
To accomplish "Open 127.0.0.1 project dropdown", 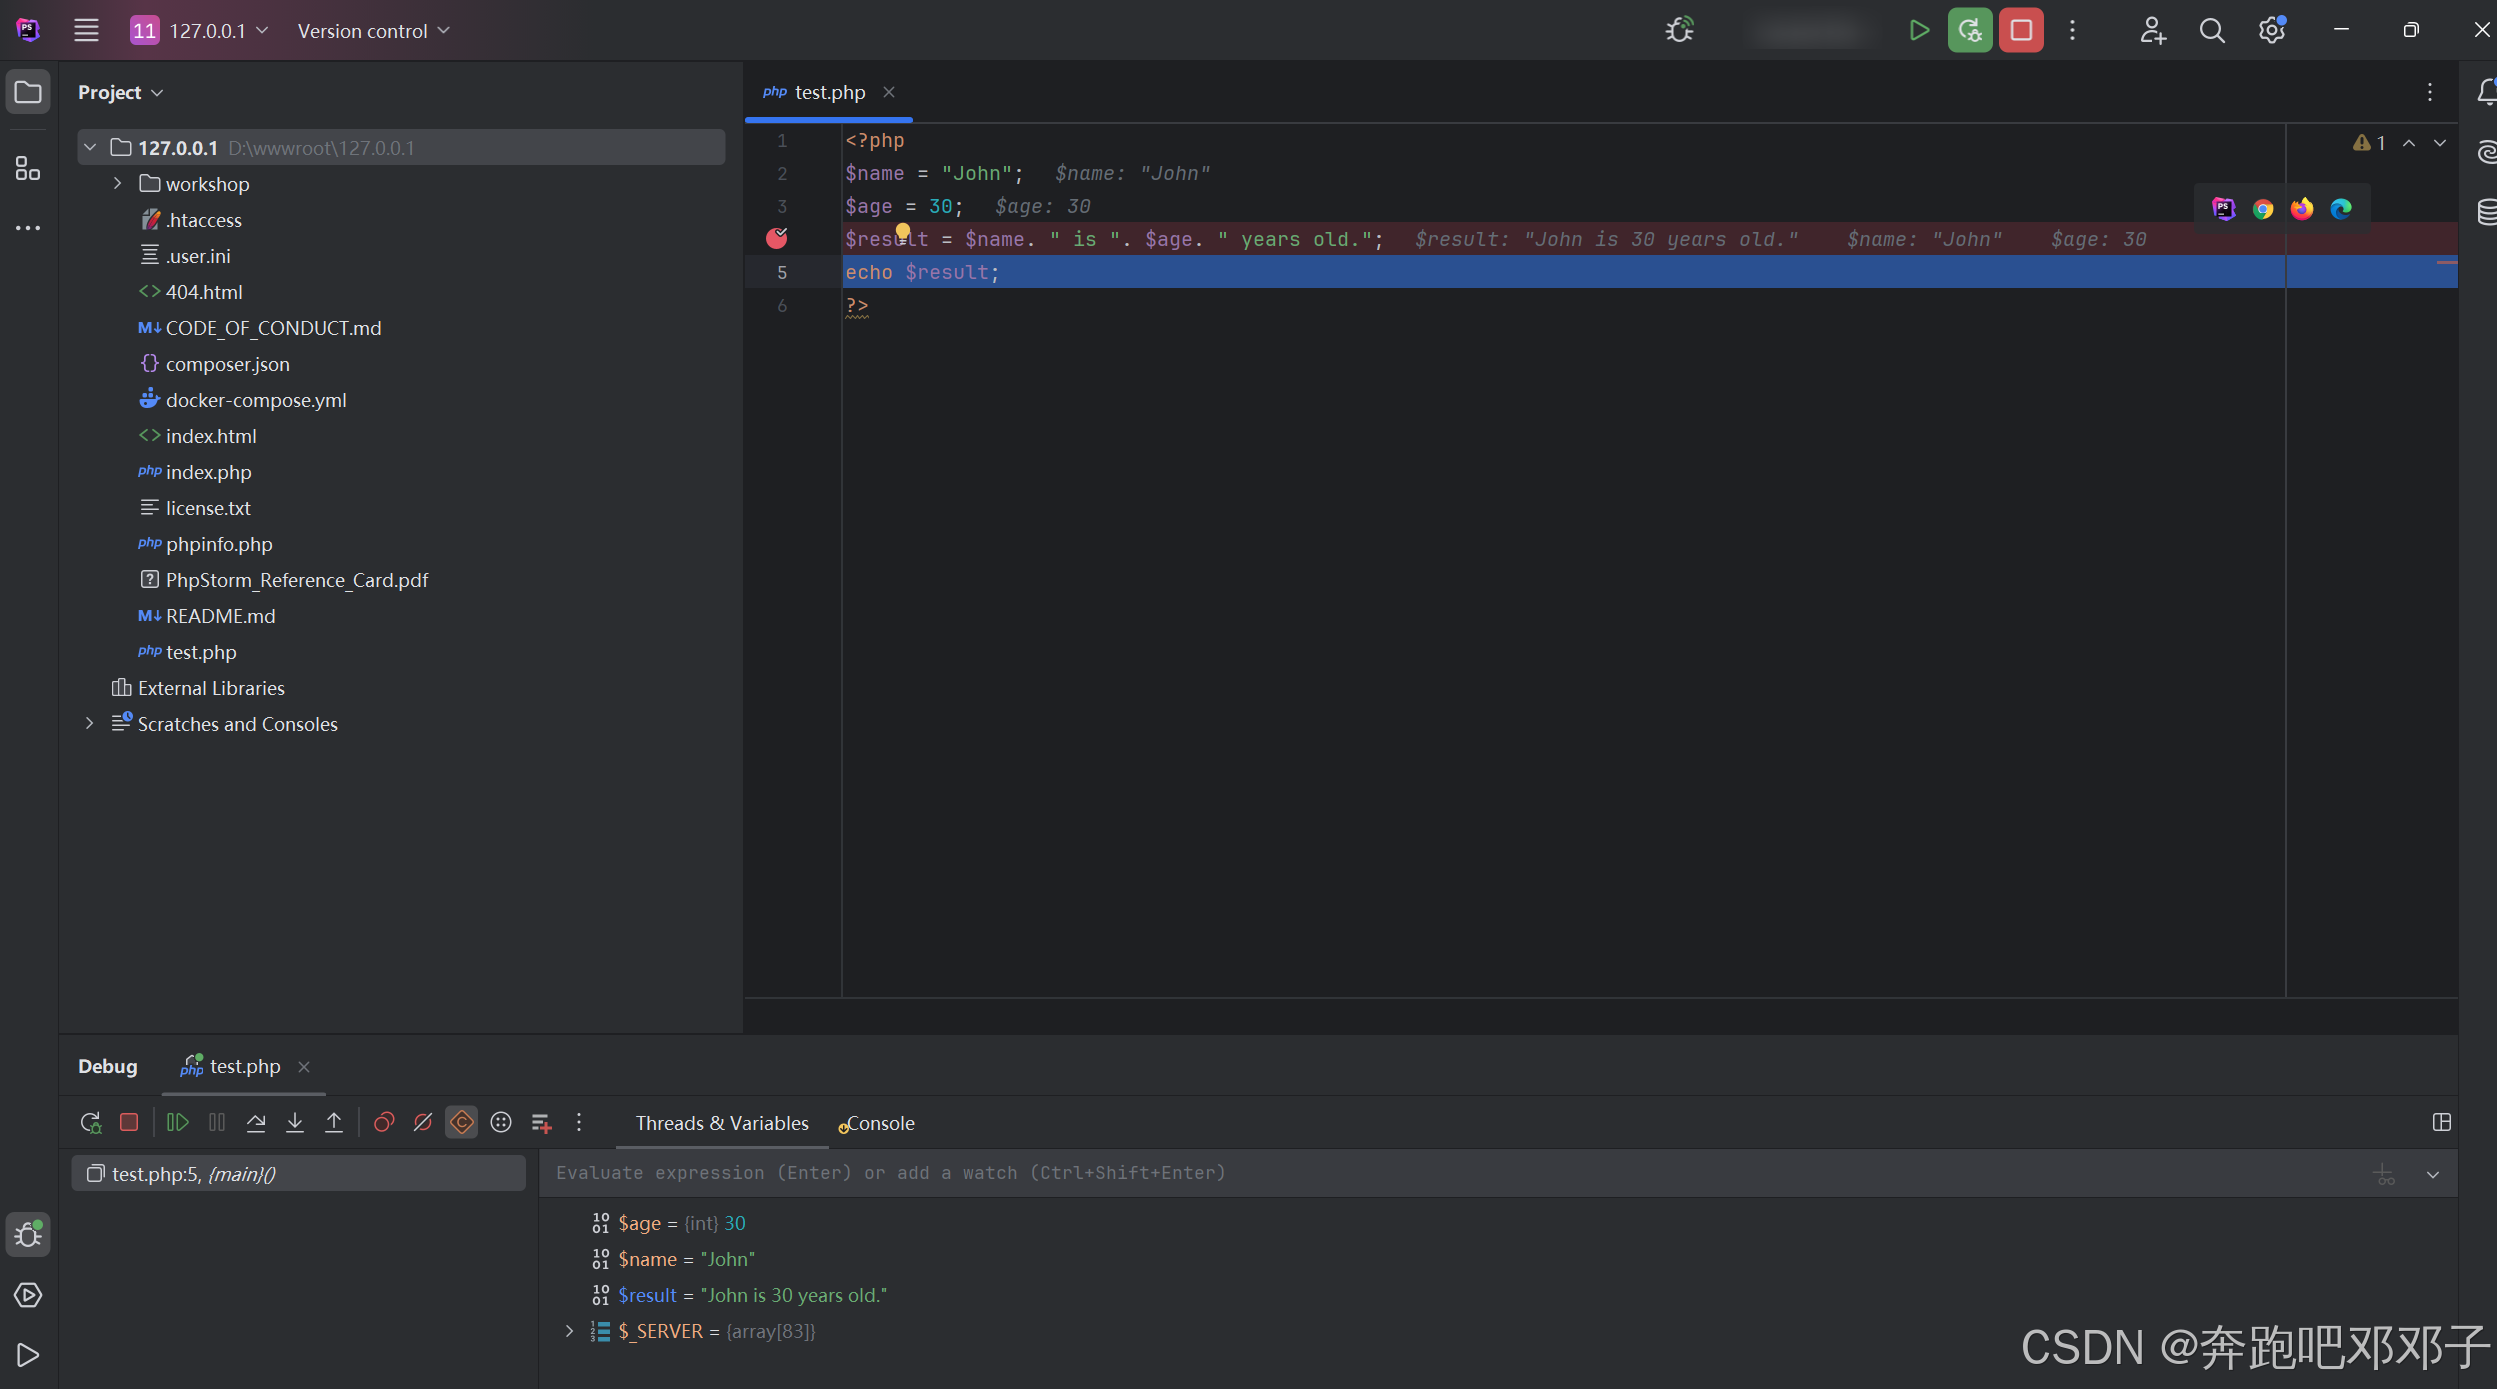I will click(200, 30).
